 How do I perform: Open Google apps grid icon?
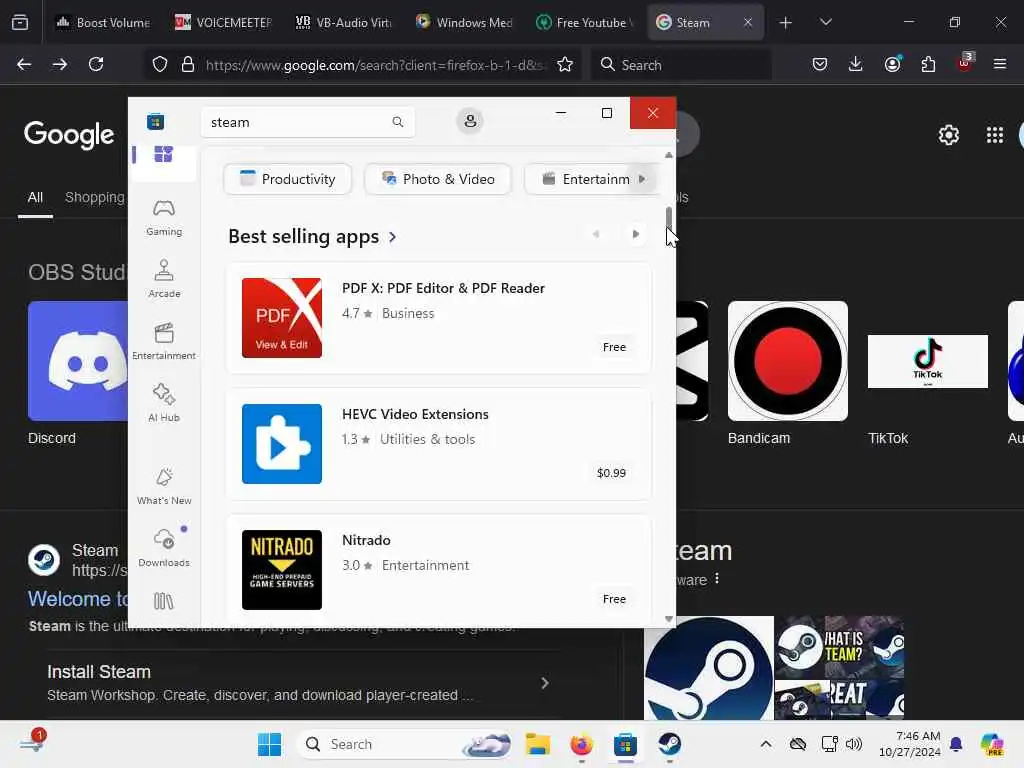[995, 135]
